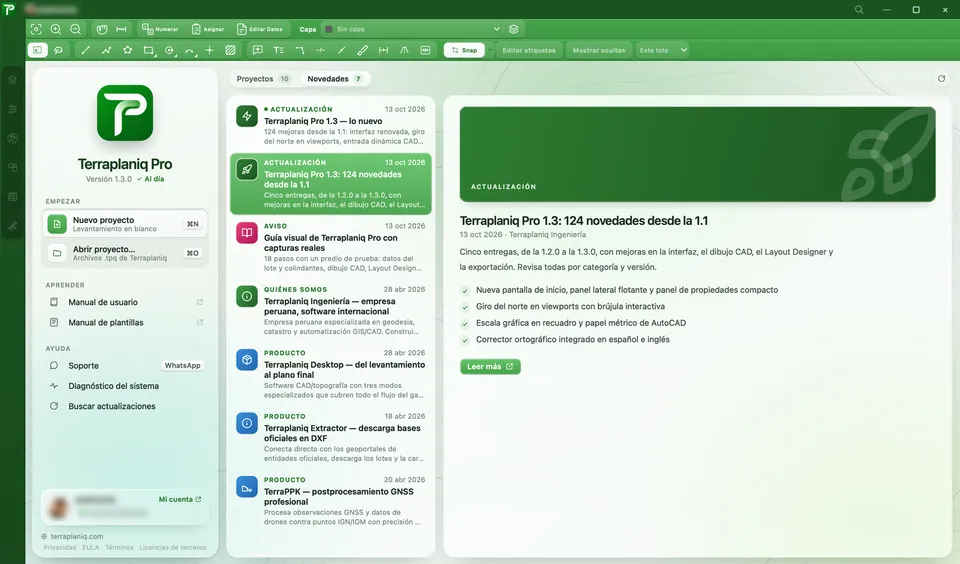Select news item 'Terraplaniq Pro 1.3: 124 novedades'
960x564 pixels.
(331, 184)
